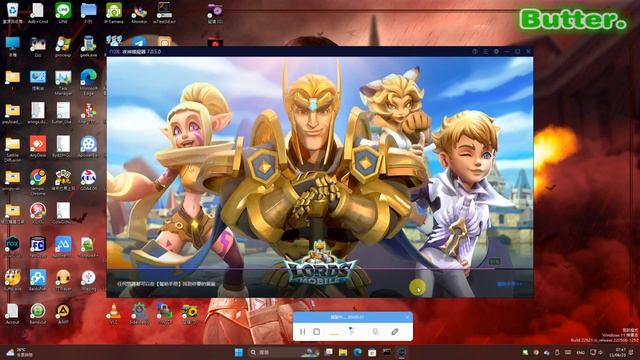Open the Zzz anime face icon

[x=38, y=46]
